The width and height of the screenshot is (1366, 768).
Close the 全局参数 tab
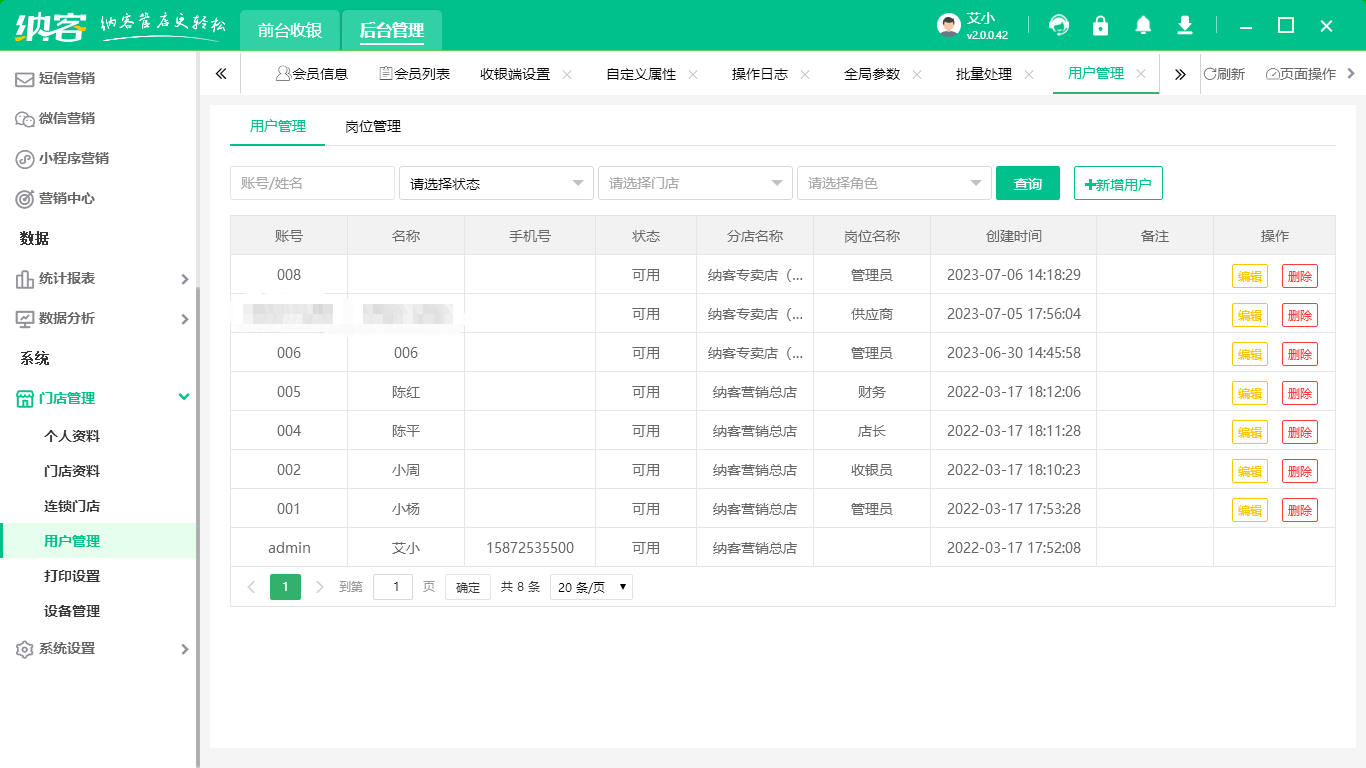(917, 74)
